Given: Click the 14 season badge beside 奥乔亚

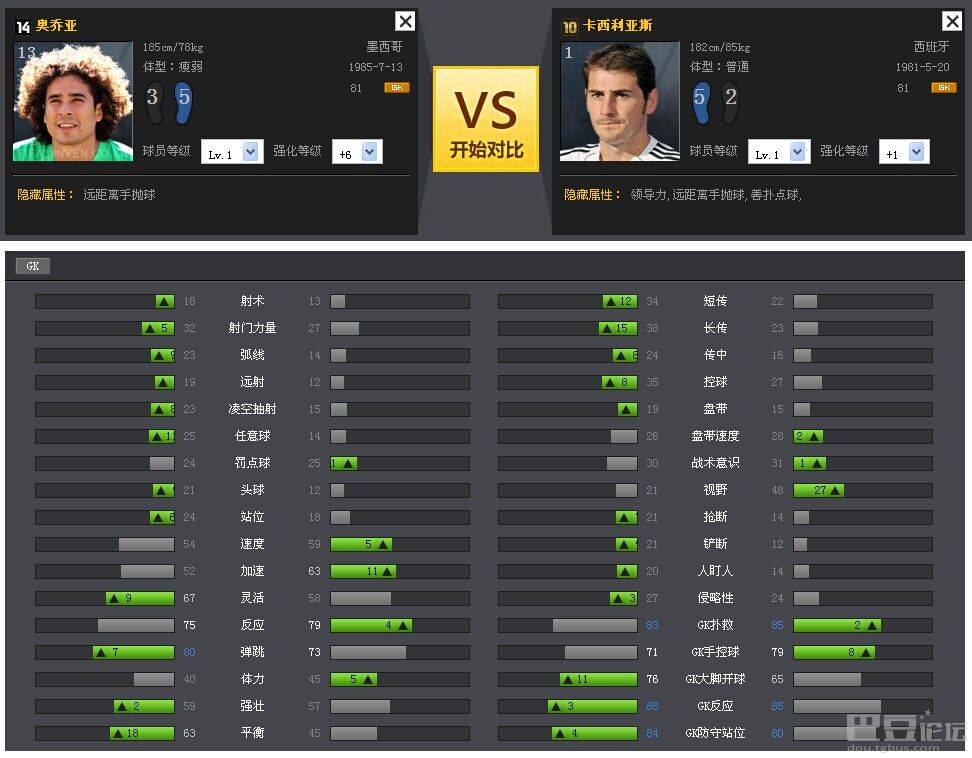Looking at the screenshot, I should [23, 27].
